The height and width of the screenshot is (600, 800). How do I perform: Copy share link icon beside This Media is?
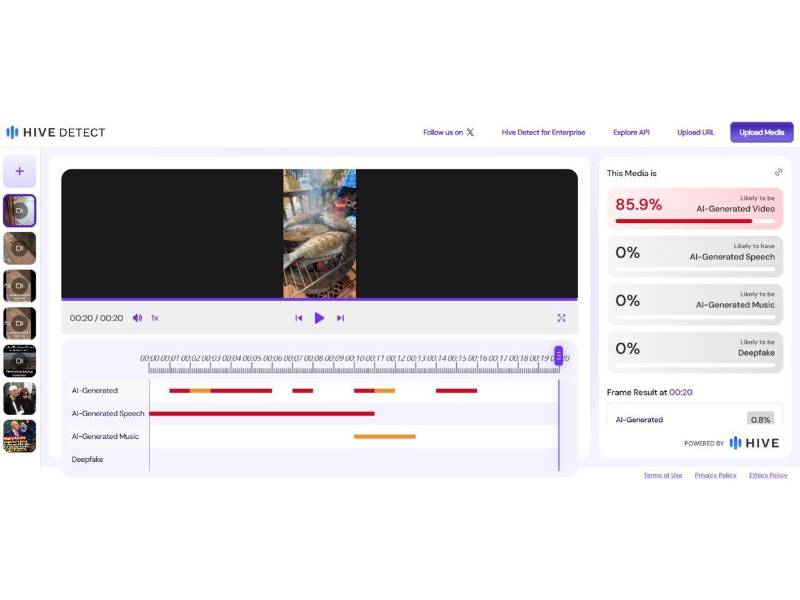(x=778, y=172)
